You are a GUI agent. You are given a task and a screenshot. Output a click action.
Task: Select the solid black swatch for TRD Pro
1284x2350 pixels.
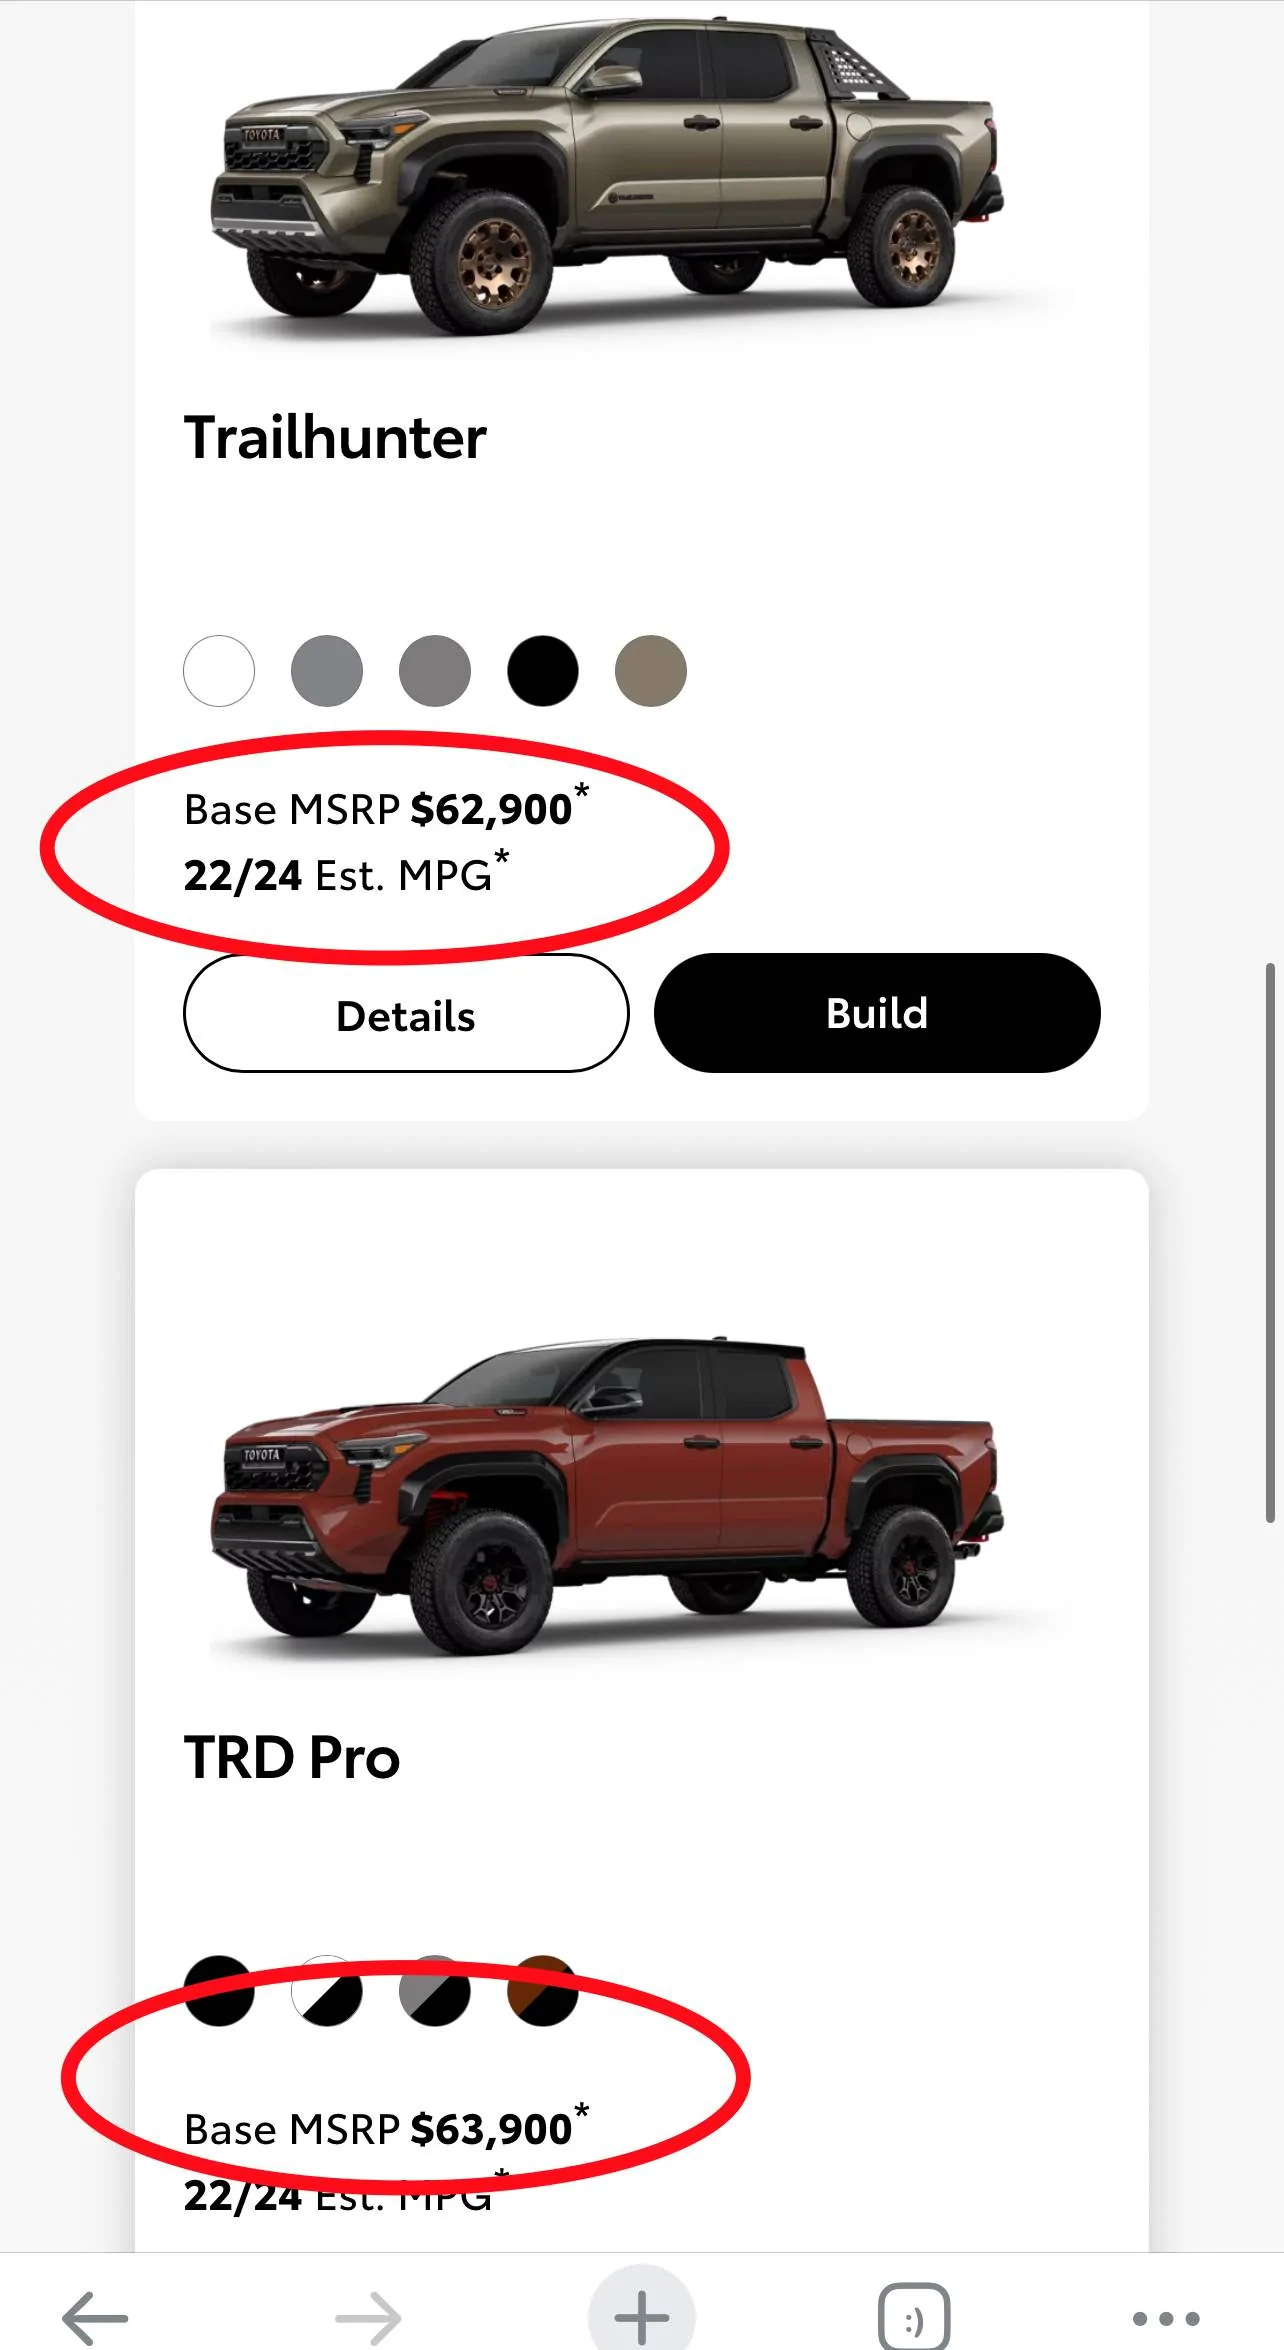pos(219,1990)
